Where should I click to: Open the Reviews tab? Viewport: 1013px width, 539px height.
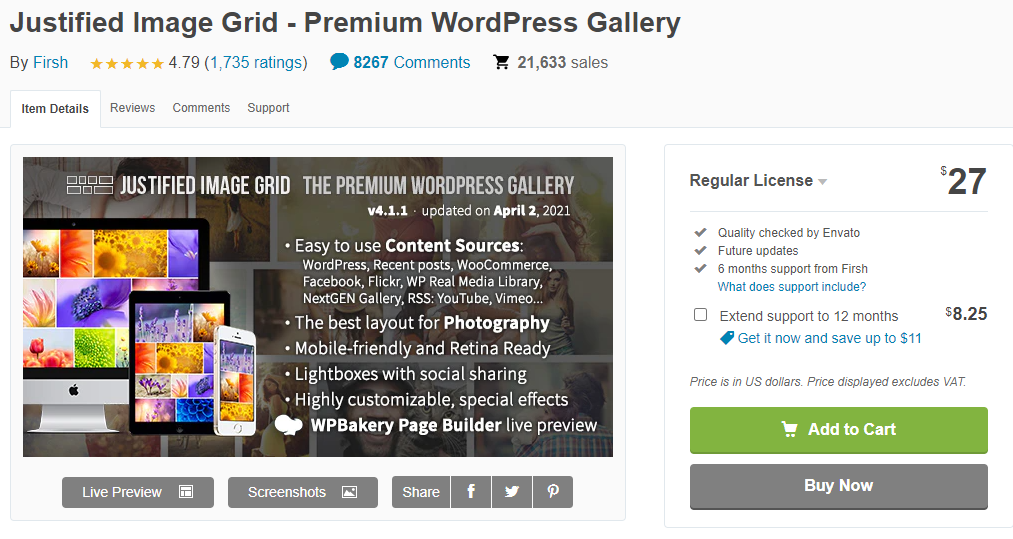(132, 108)
